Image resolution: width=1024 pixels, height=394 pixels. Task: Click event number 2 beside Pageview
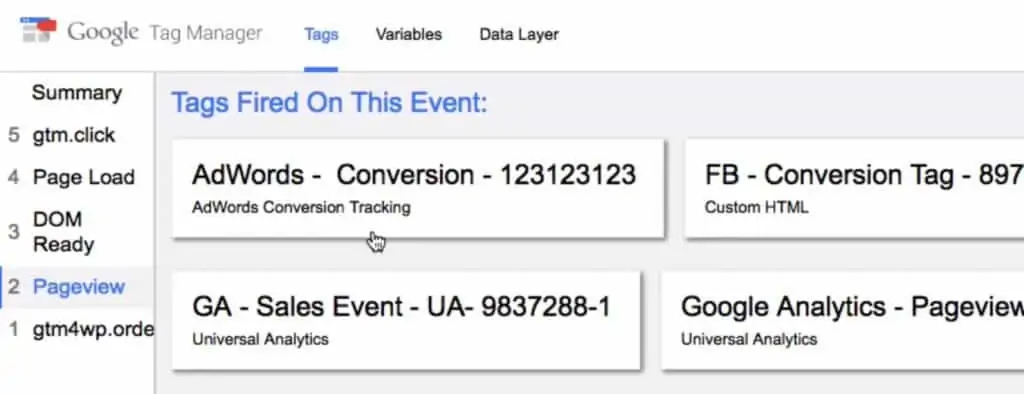click(14, 287)
